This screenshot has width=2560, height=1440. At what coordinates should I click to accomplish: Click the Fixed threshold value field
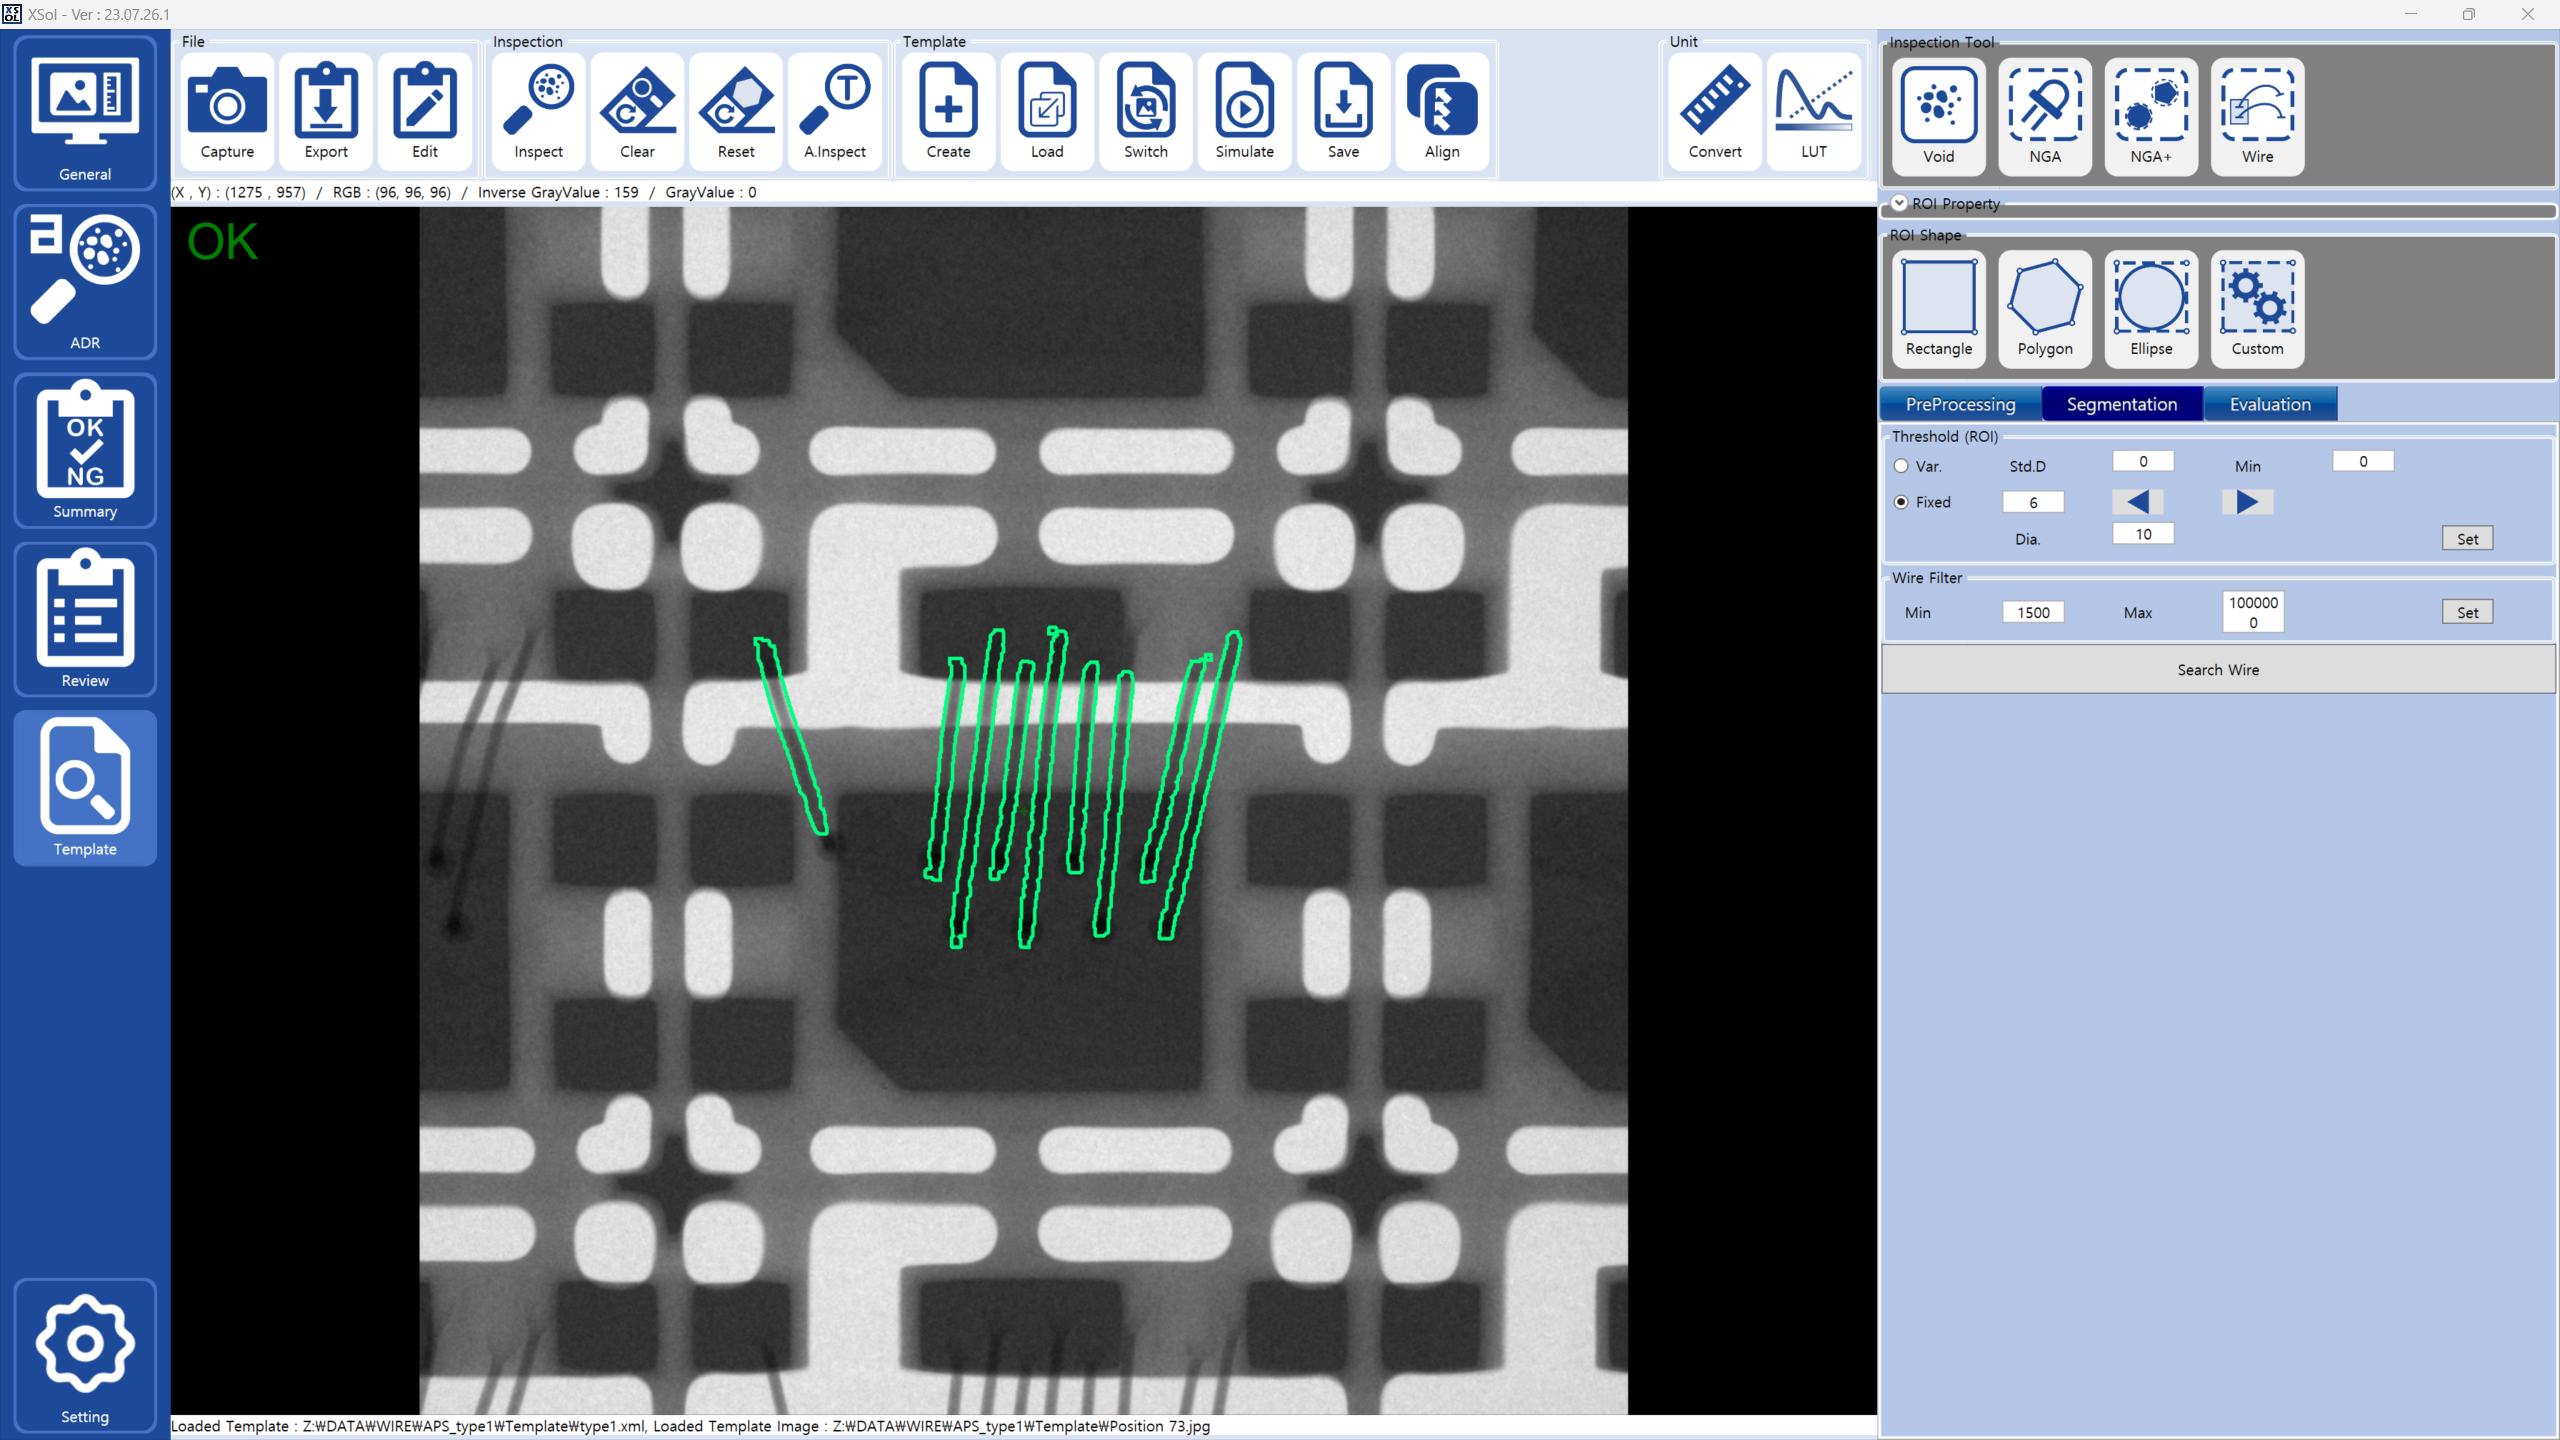tap(2033, 502)
